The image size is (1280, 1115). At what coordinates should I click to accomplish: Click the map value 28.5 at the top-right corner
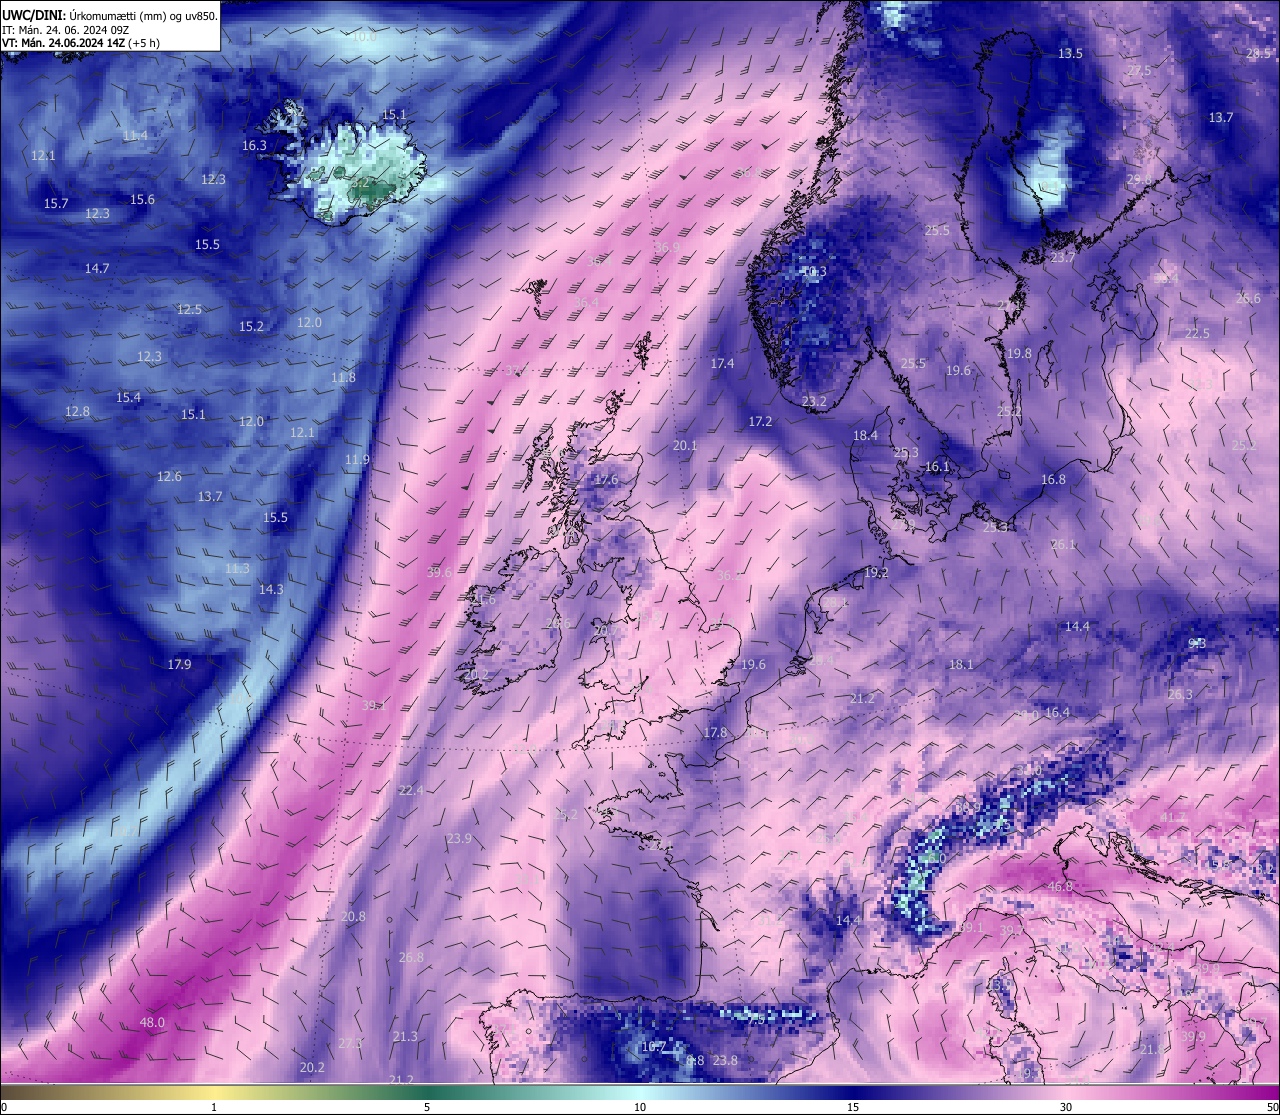click(1258, 53)
